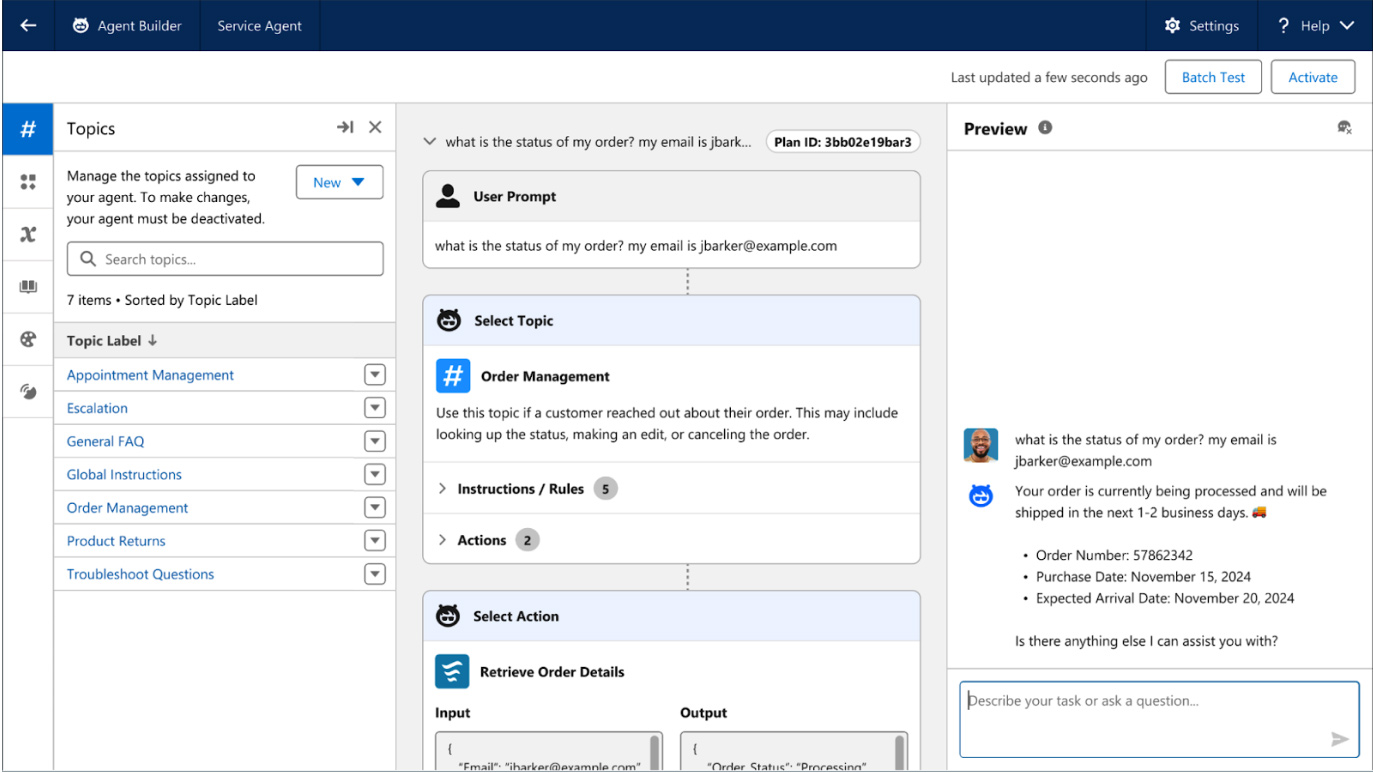Click the Search topics input field
The height and width of the screenshot is (773, 1373).
[225, 259]
